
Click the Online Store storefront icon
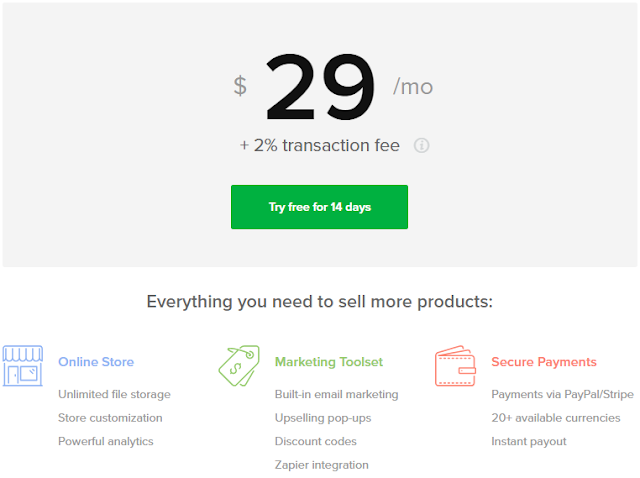pos(22,366)
